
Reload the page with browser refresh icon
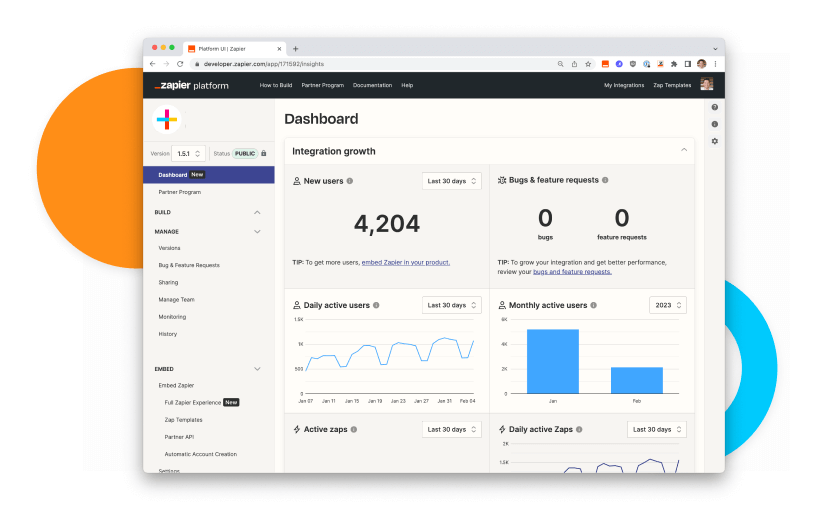click(x=180, y=63)
